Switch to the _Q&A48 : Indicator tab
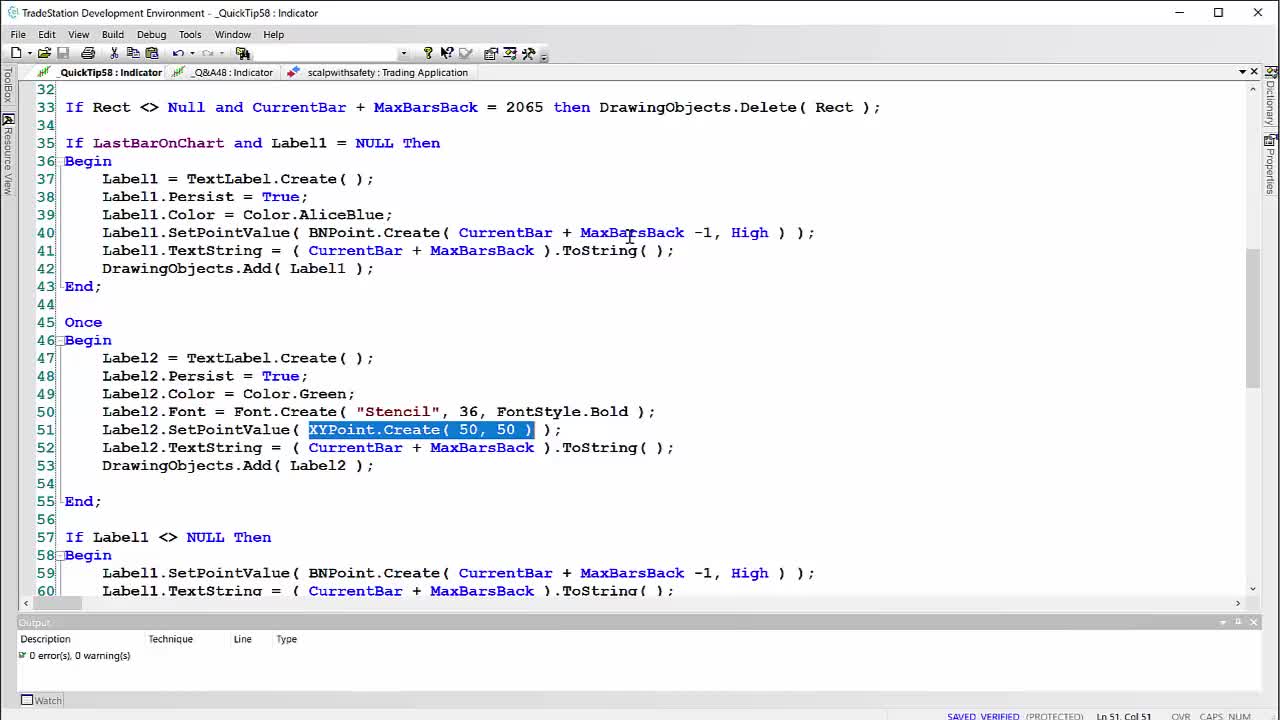This screenshot has height=720, width=1280. pyautogui.click(x=224, y=72)
